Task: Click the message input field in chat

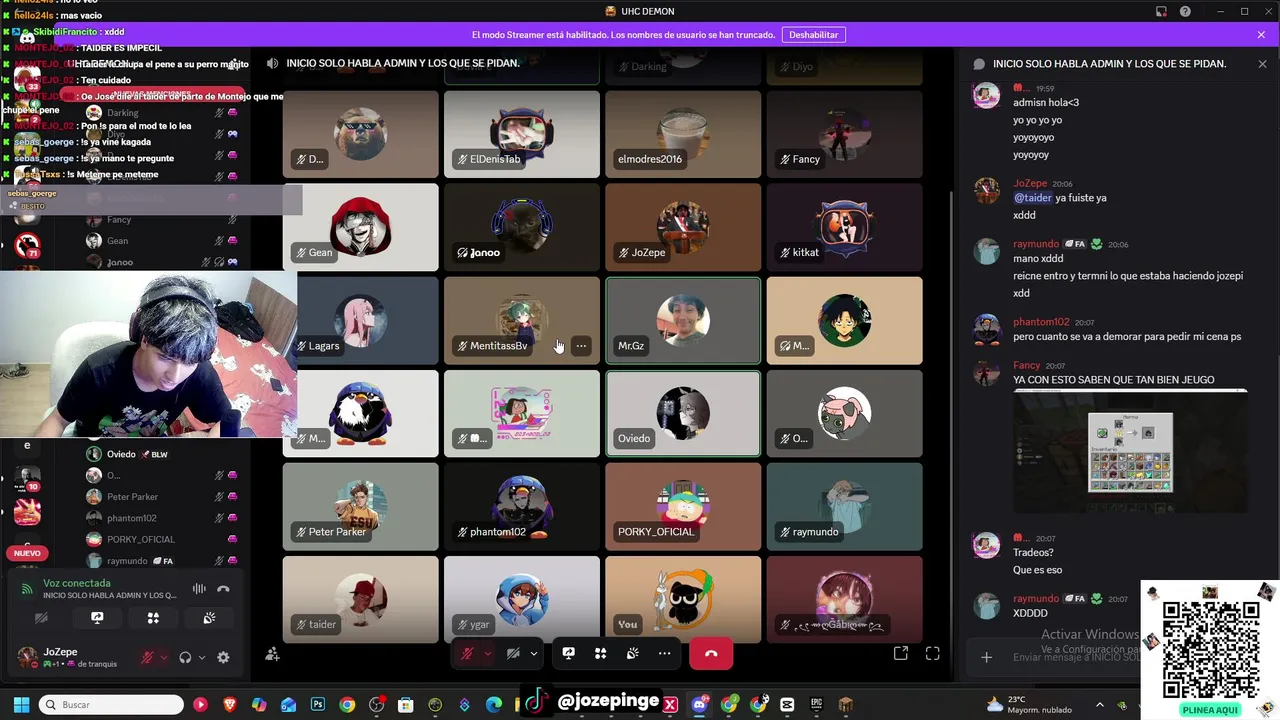Action: click(1075, 657)
